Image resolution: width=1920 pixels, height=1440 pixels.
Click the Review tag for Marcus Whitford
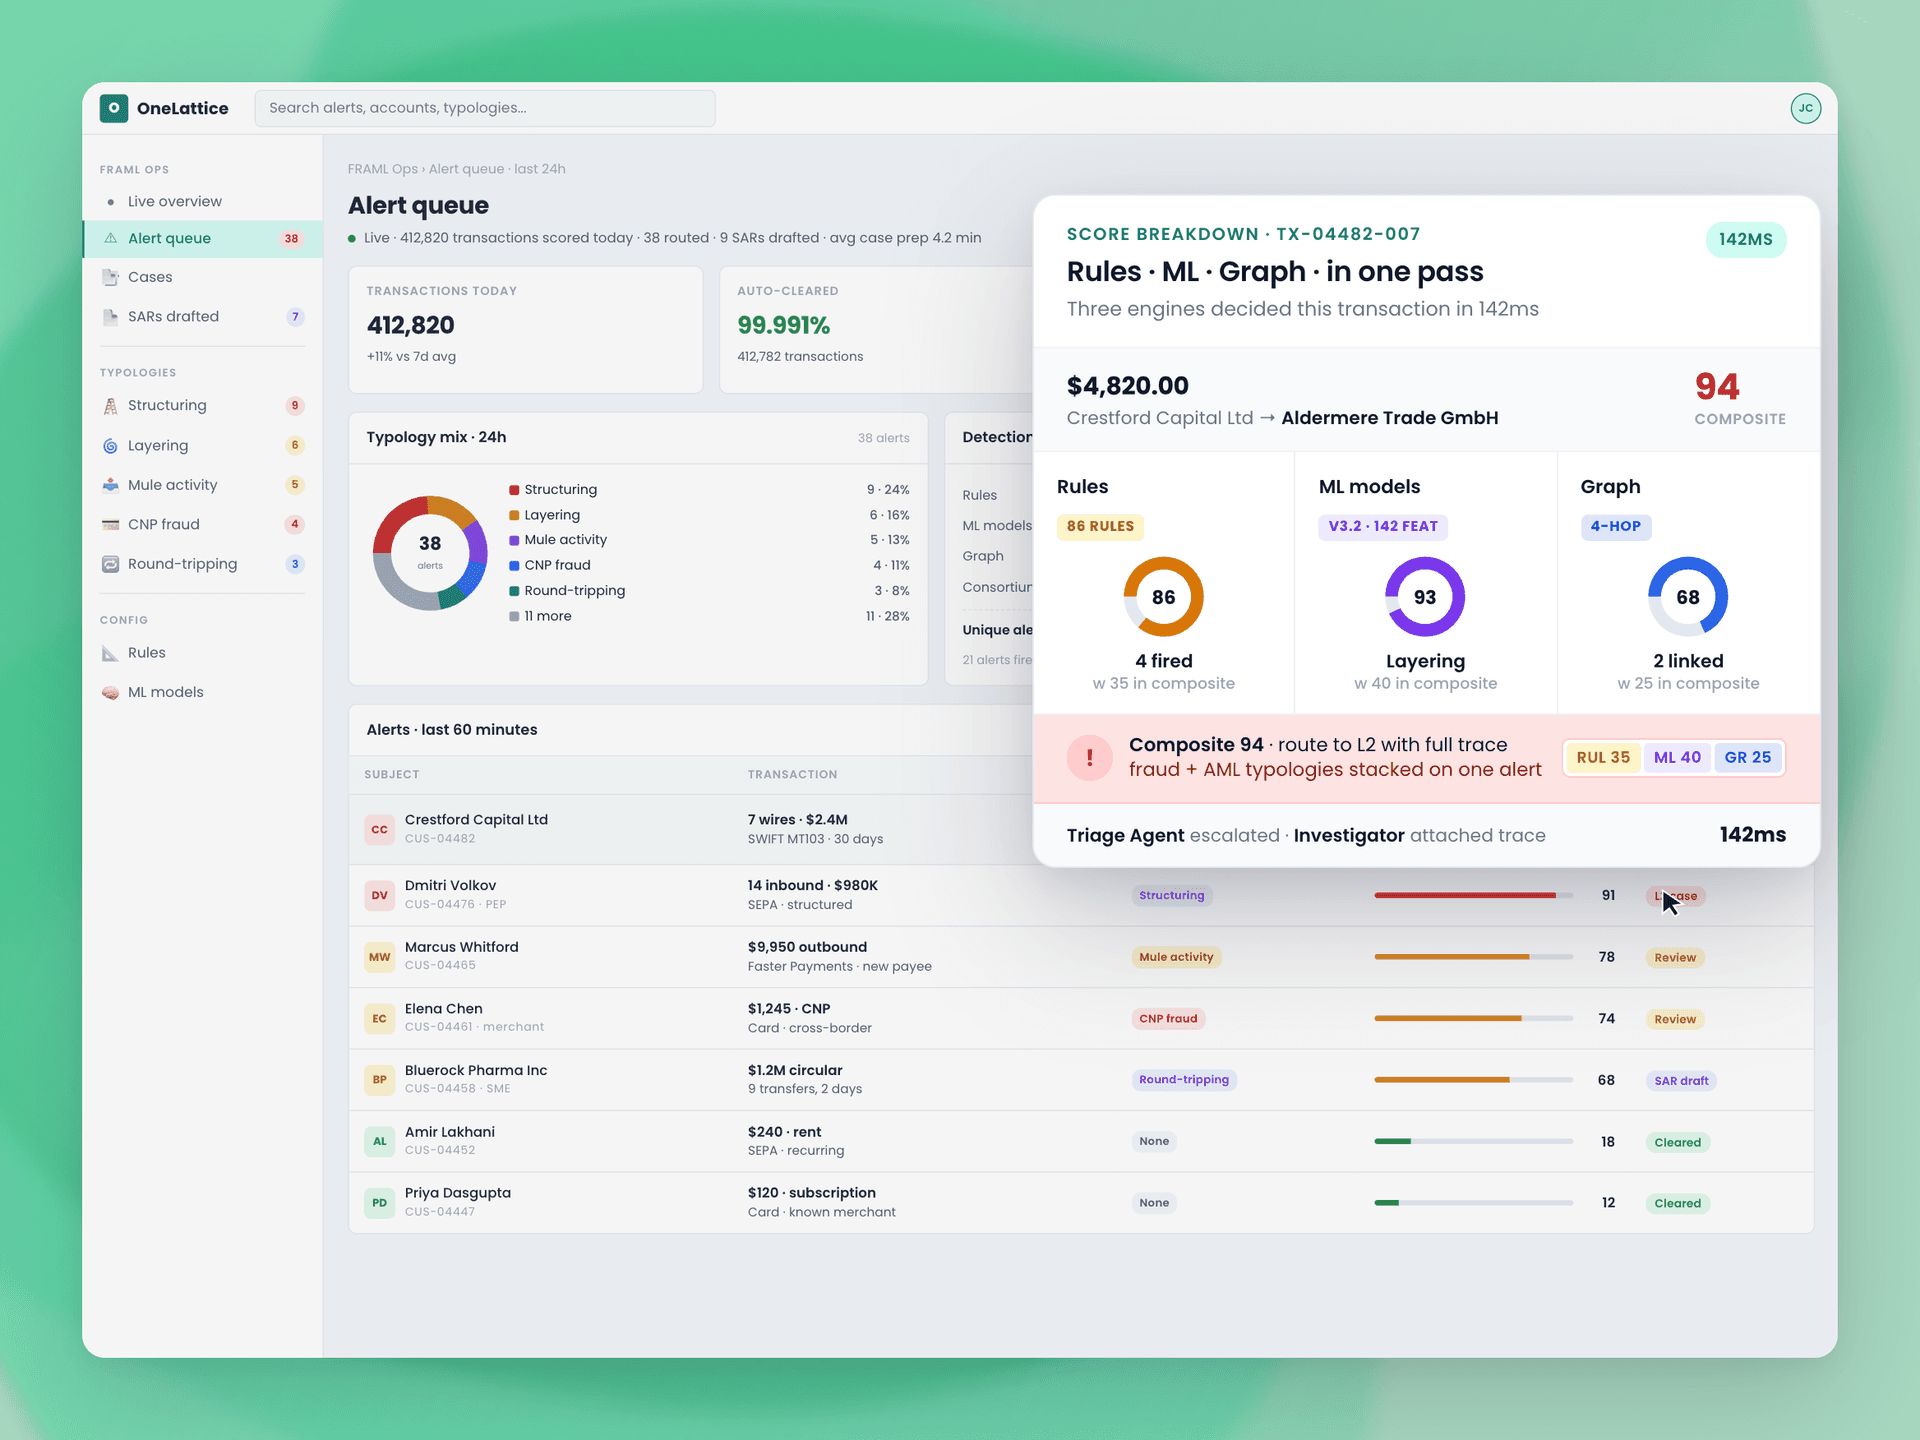click(1674, 957)
